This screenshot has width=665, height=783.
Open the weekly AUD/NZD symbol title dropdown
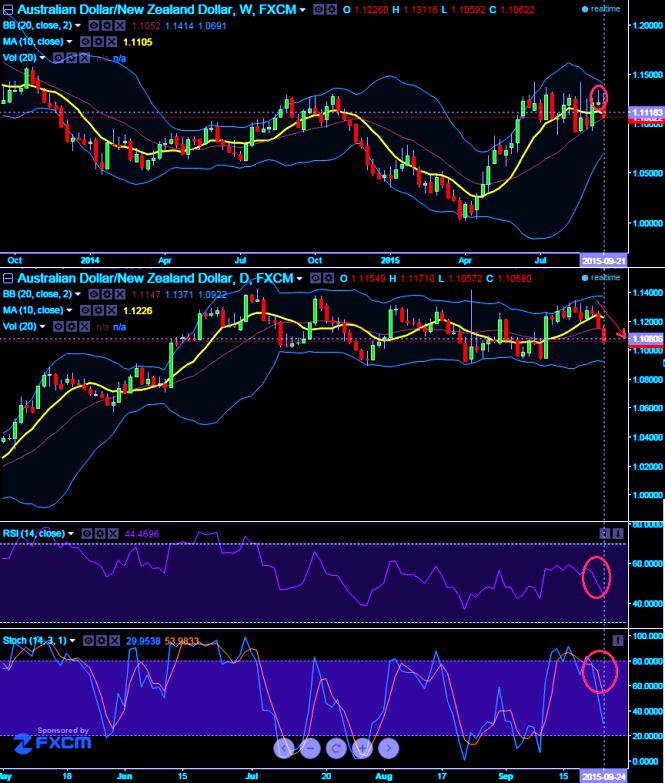tap(303, 9)
